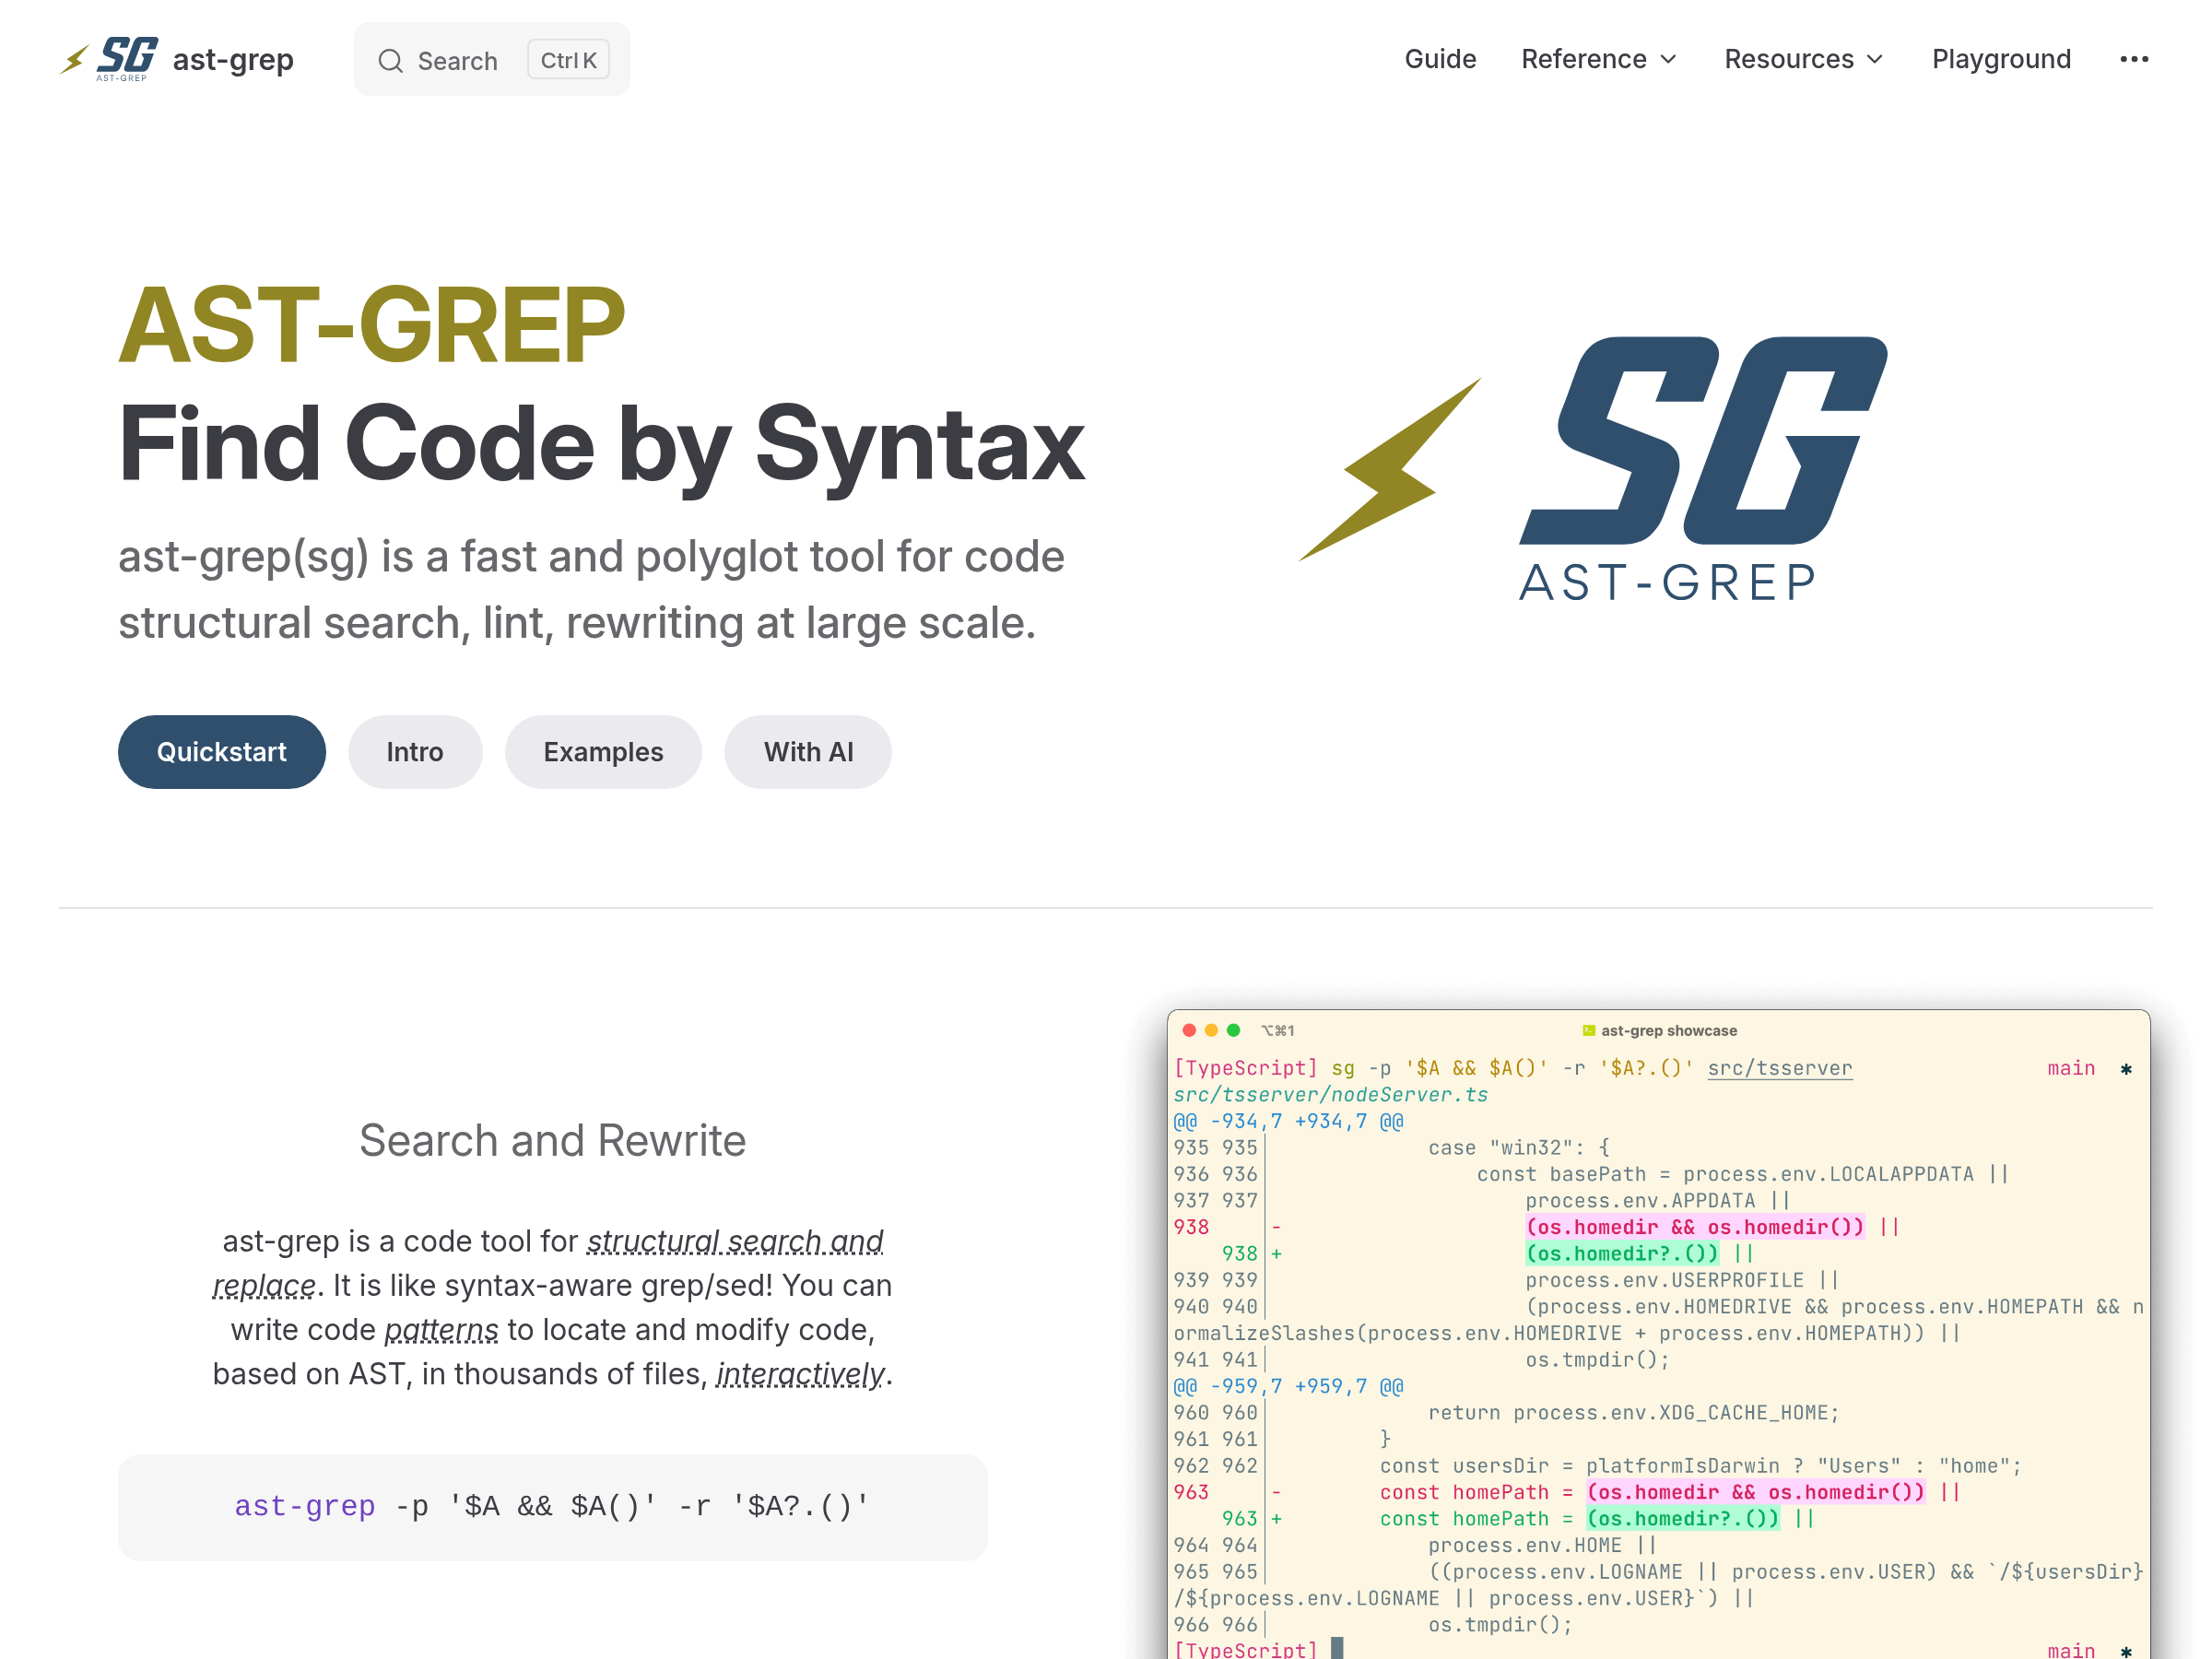
Task: Click the 'Search and Rewrite' heading
Action: click(x=553, y=1141)
